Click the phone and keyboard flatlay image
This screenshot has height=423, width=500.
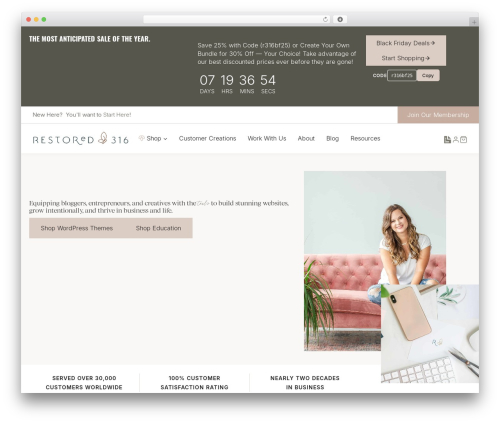pos(430,333)
